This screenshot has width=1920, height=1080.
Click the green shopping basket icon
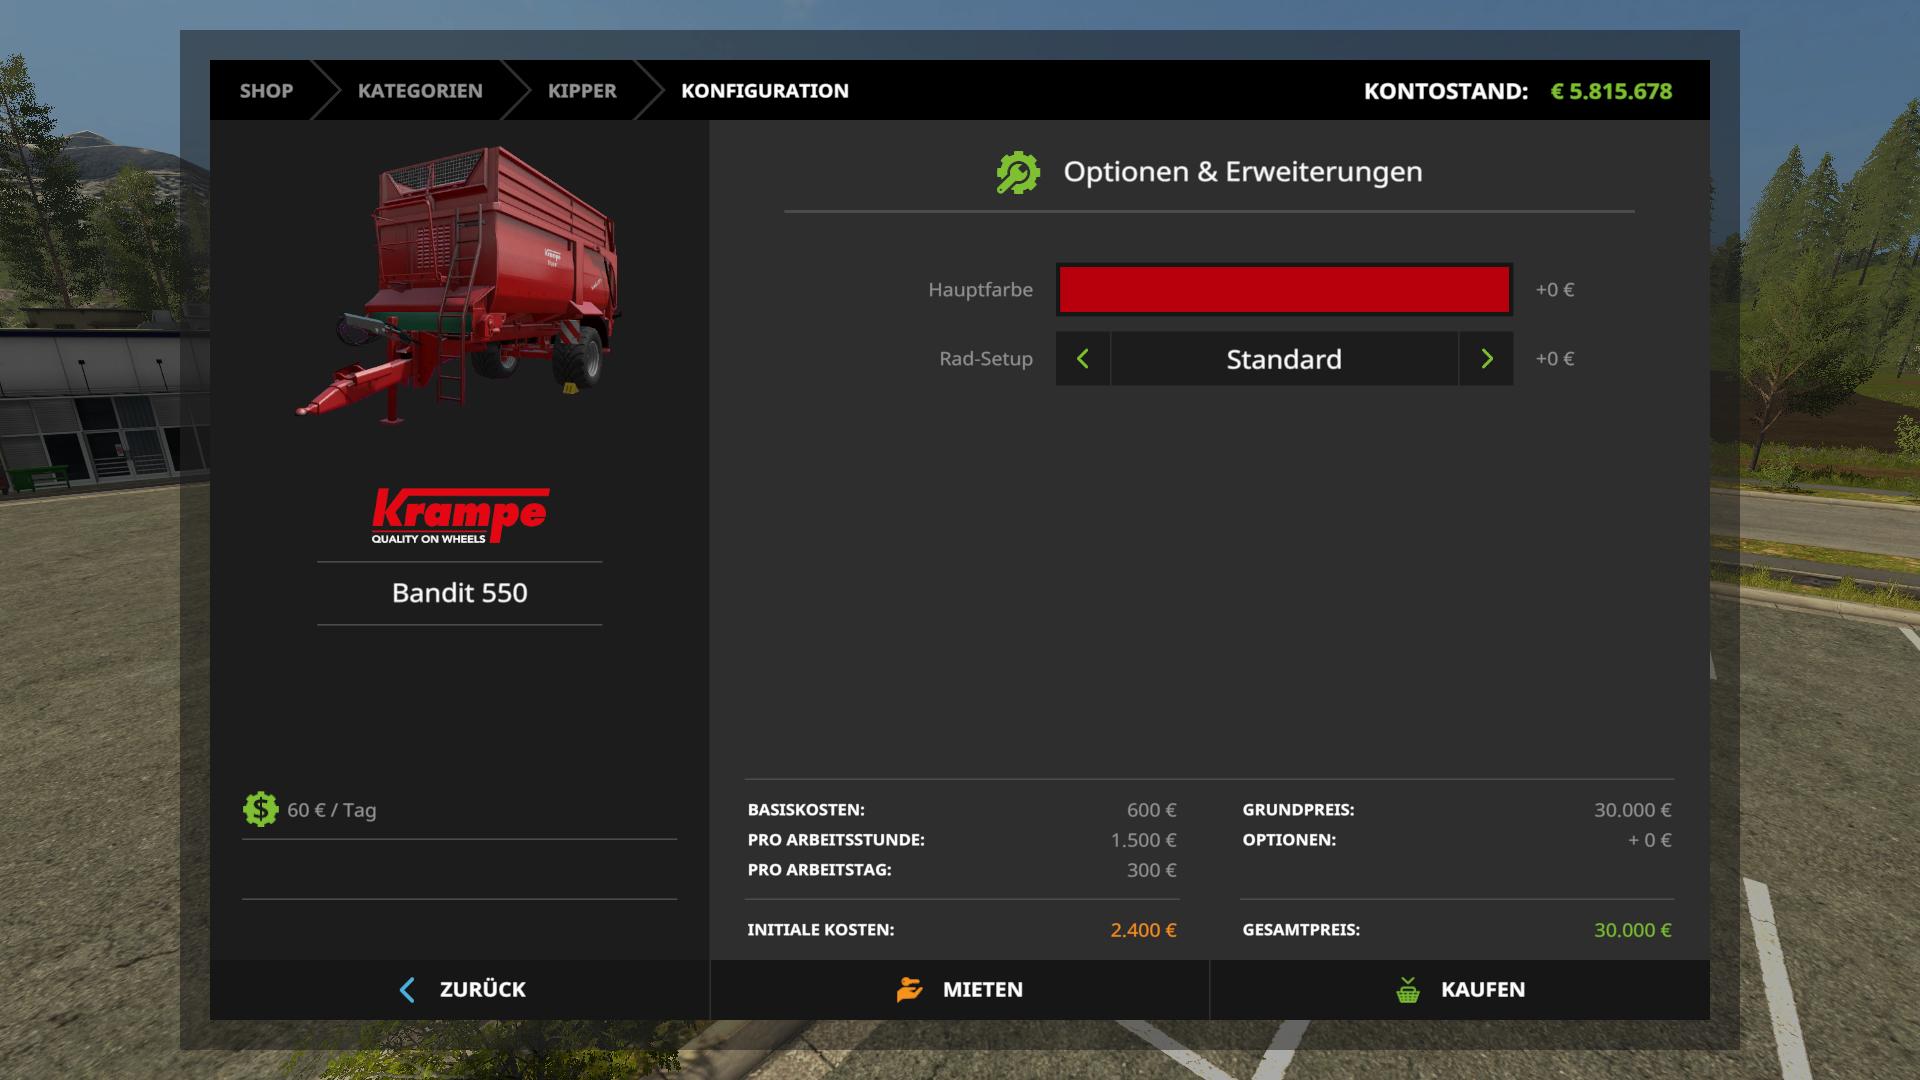(1408, 990)
